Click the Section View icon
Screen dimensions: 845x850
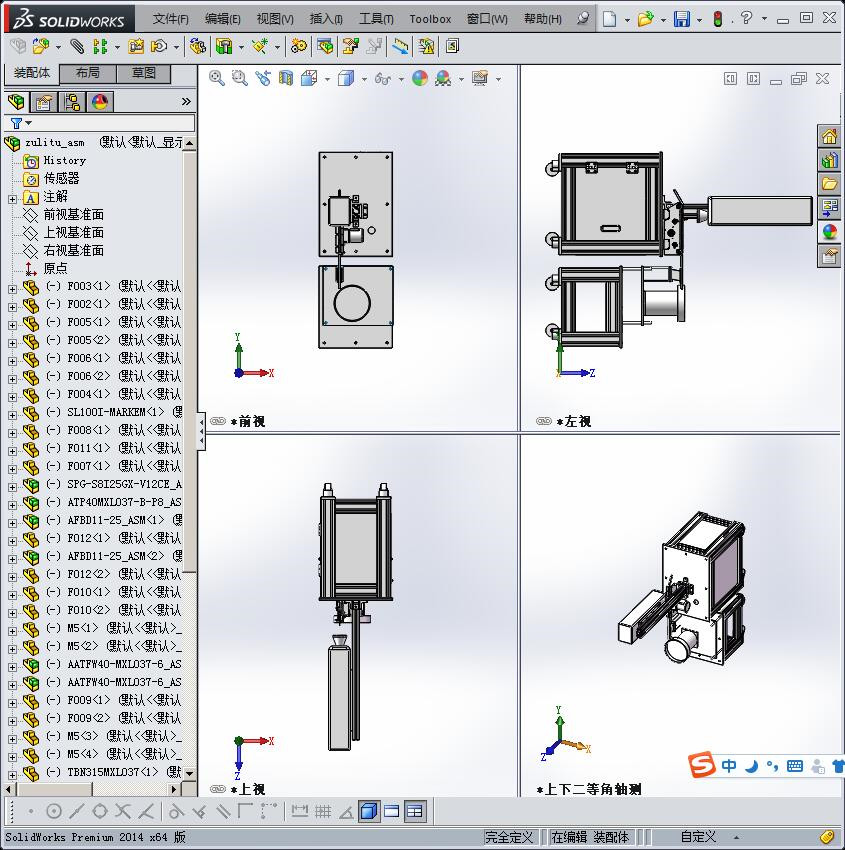286,79
